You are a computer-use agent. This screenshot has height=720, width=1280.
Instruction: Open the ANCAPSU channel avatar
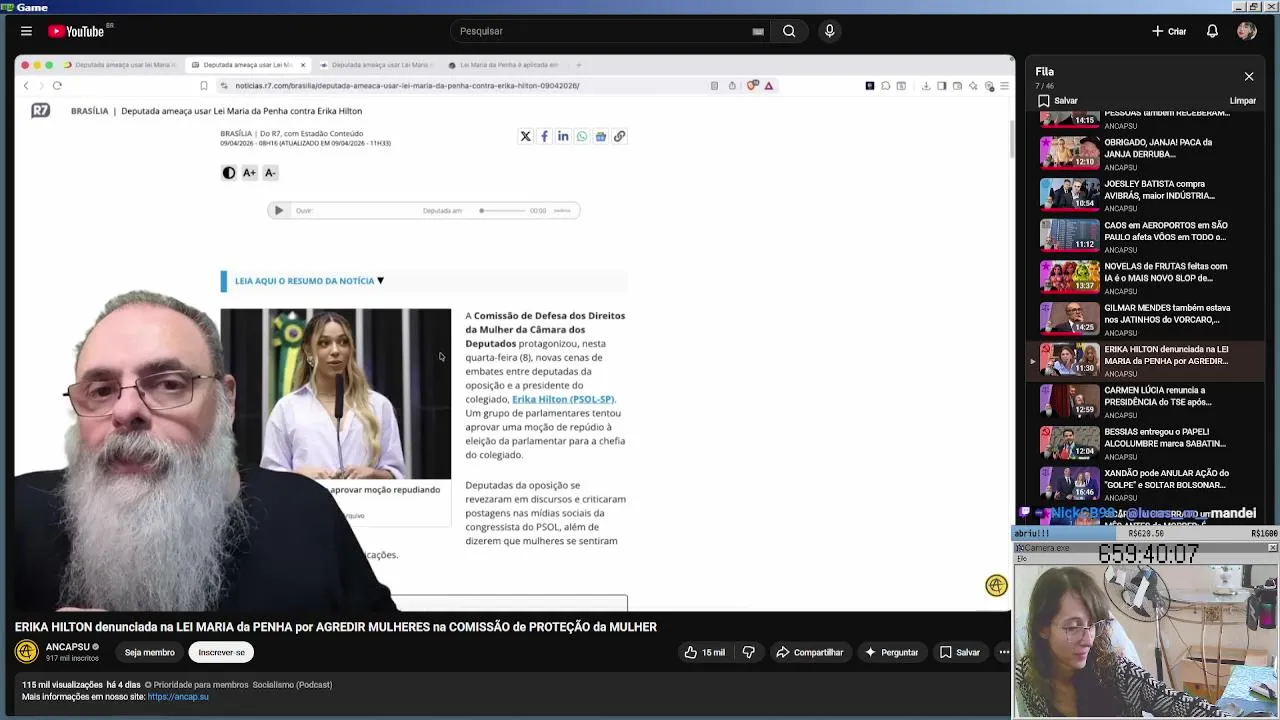coord(27,652)
